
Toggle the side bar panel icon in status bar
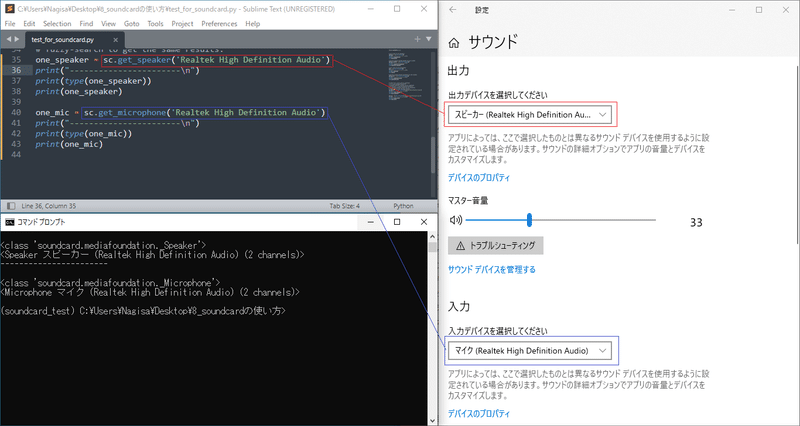pos(10,206)
